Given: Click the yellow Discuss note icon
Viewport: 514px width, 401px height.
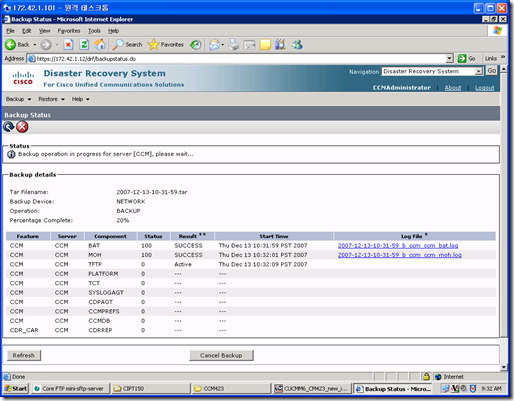Looking at the screenshot, I should click(x=265, y=44).
